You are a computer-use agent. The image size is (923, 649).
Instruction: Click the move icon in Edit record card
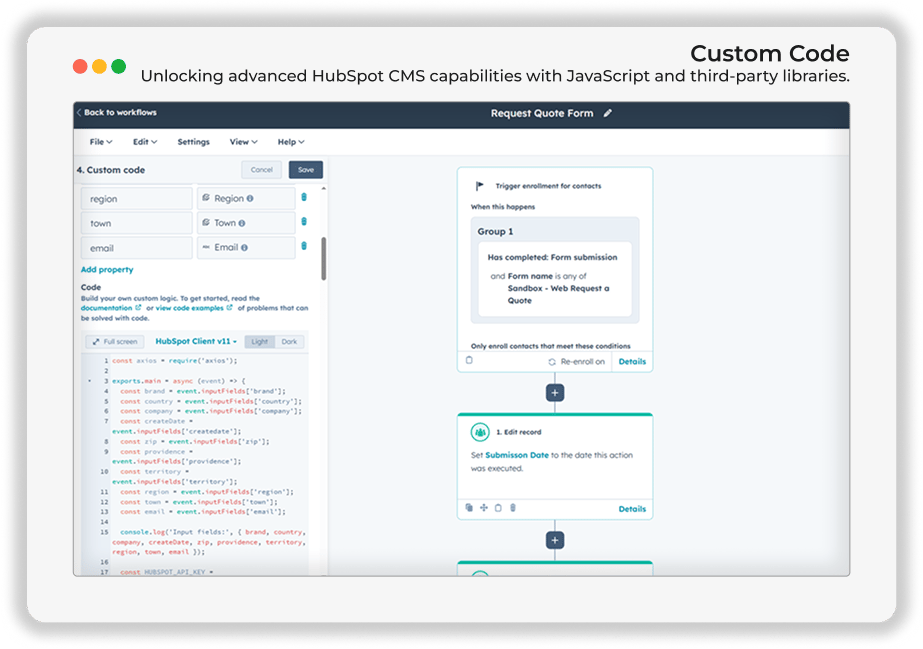pos(483,507)
